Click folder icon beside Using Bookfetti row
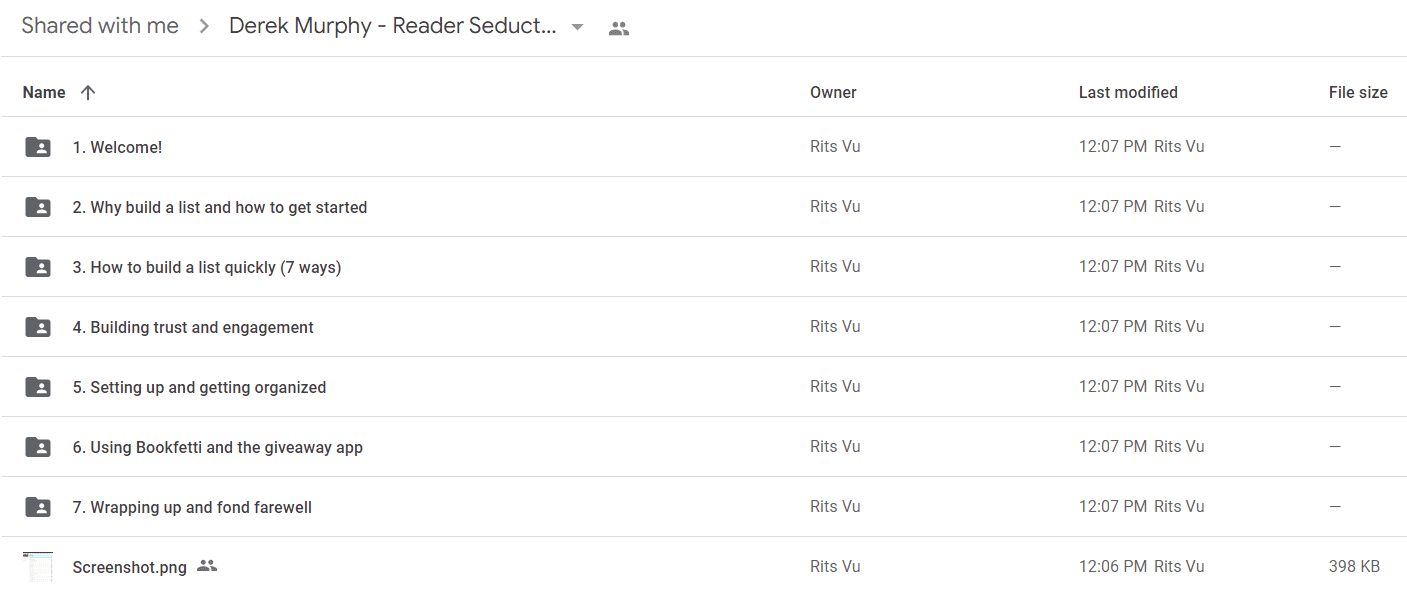Viewport: 1407px width, 592px height. [x=38, y=447]
